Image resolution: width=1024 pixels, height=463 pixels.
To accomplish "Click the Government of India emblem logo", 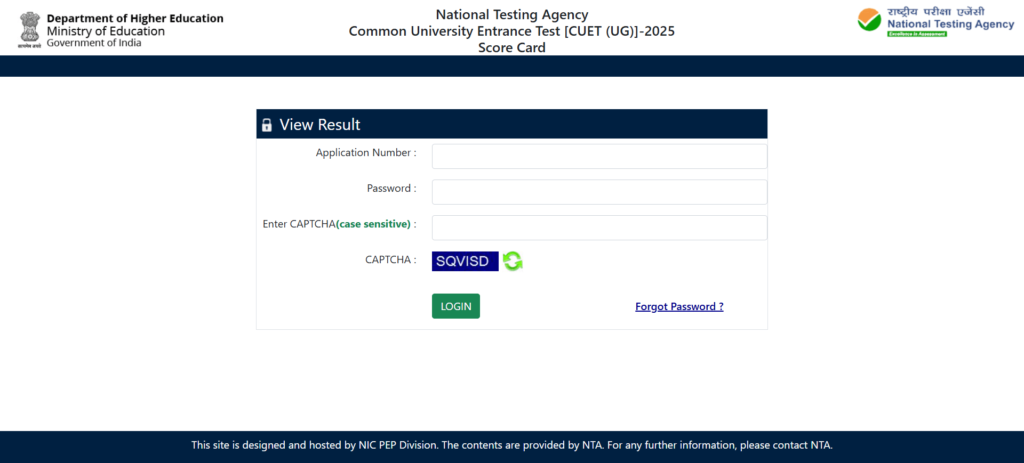I will pos(29,31).
